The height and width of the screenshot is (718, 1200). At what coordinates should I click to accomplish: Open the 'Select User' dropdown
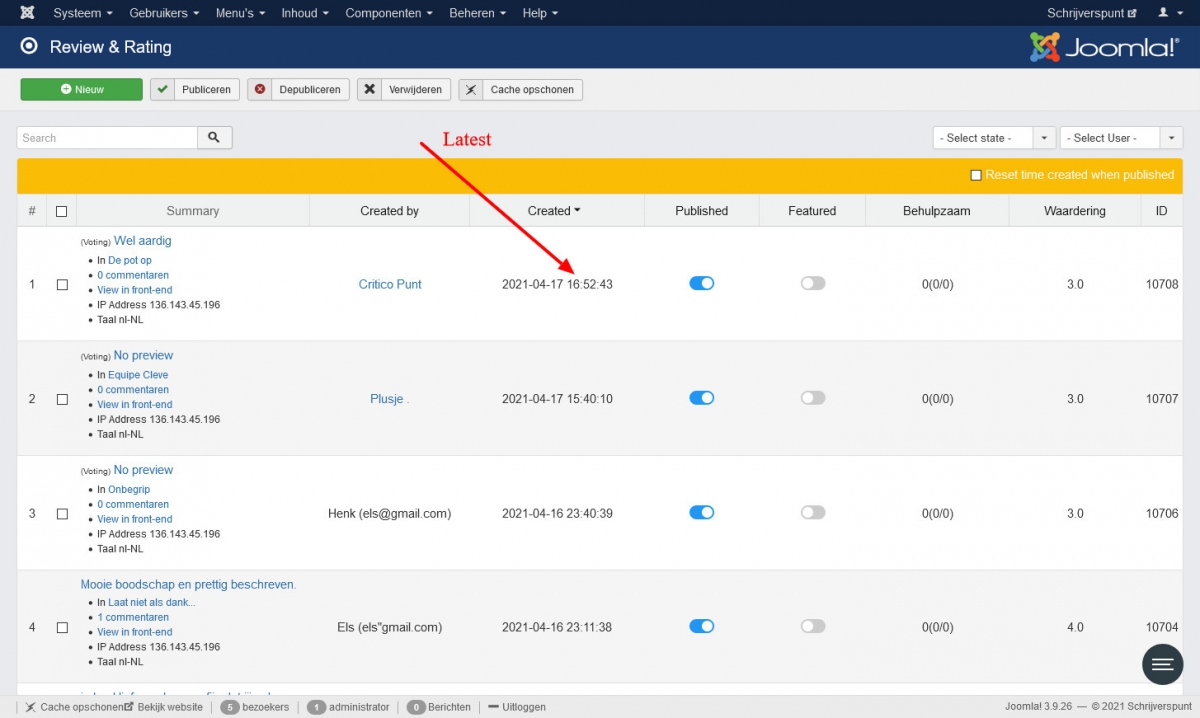pyautogui.click(x=1121, y=138)
